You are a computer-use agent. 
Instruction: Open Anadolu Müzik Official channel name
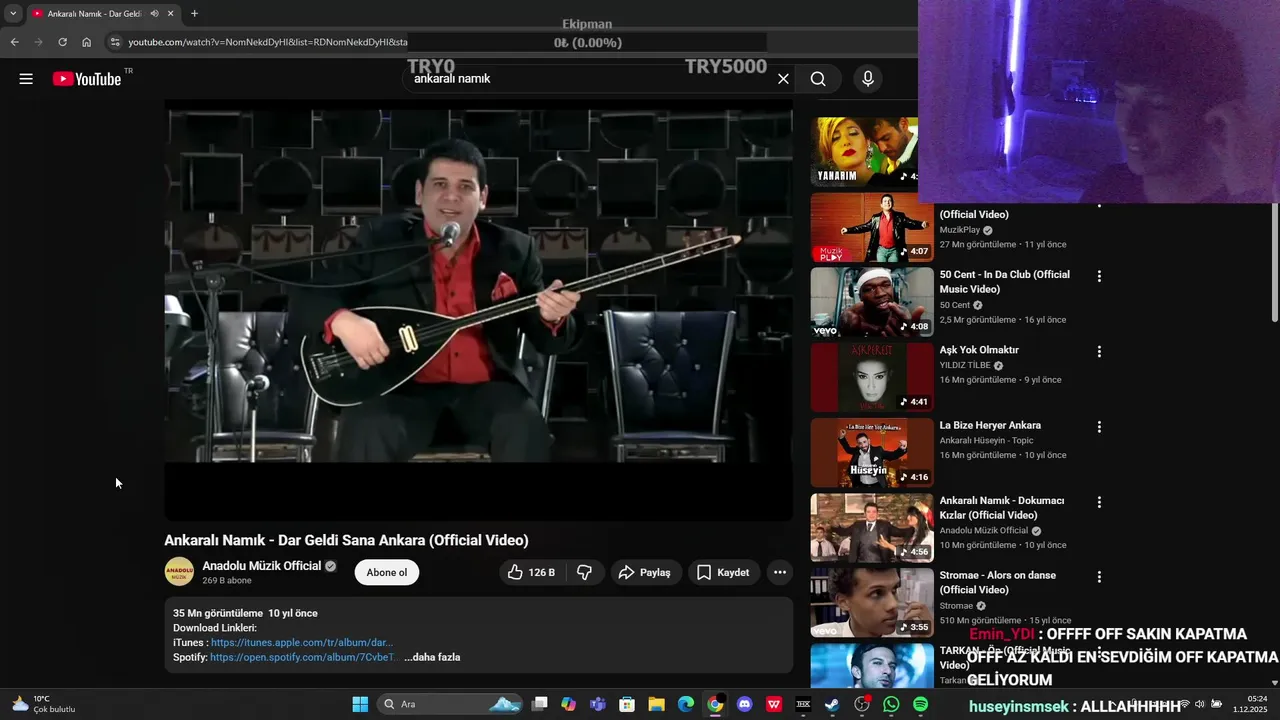262,566
